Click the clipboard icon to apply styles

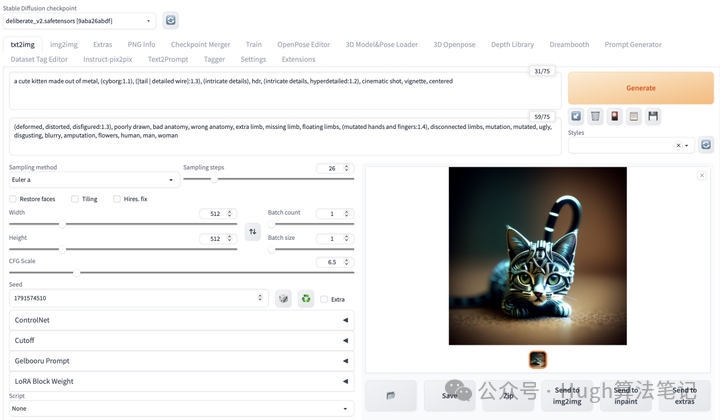point(634,116)
